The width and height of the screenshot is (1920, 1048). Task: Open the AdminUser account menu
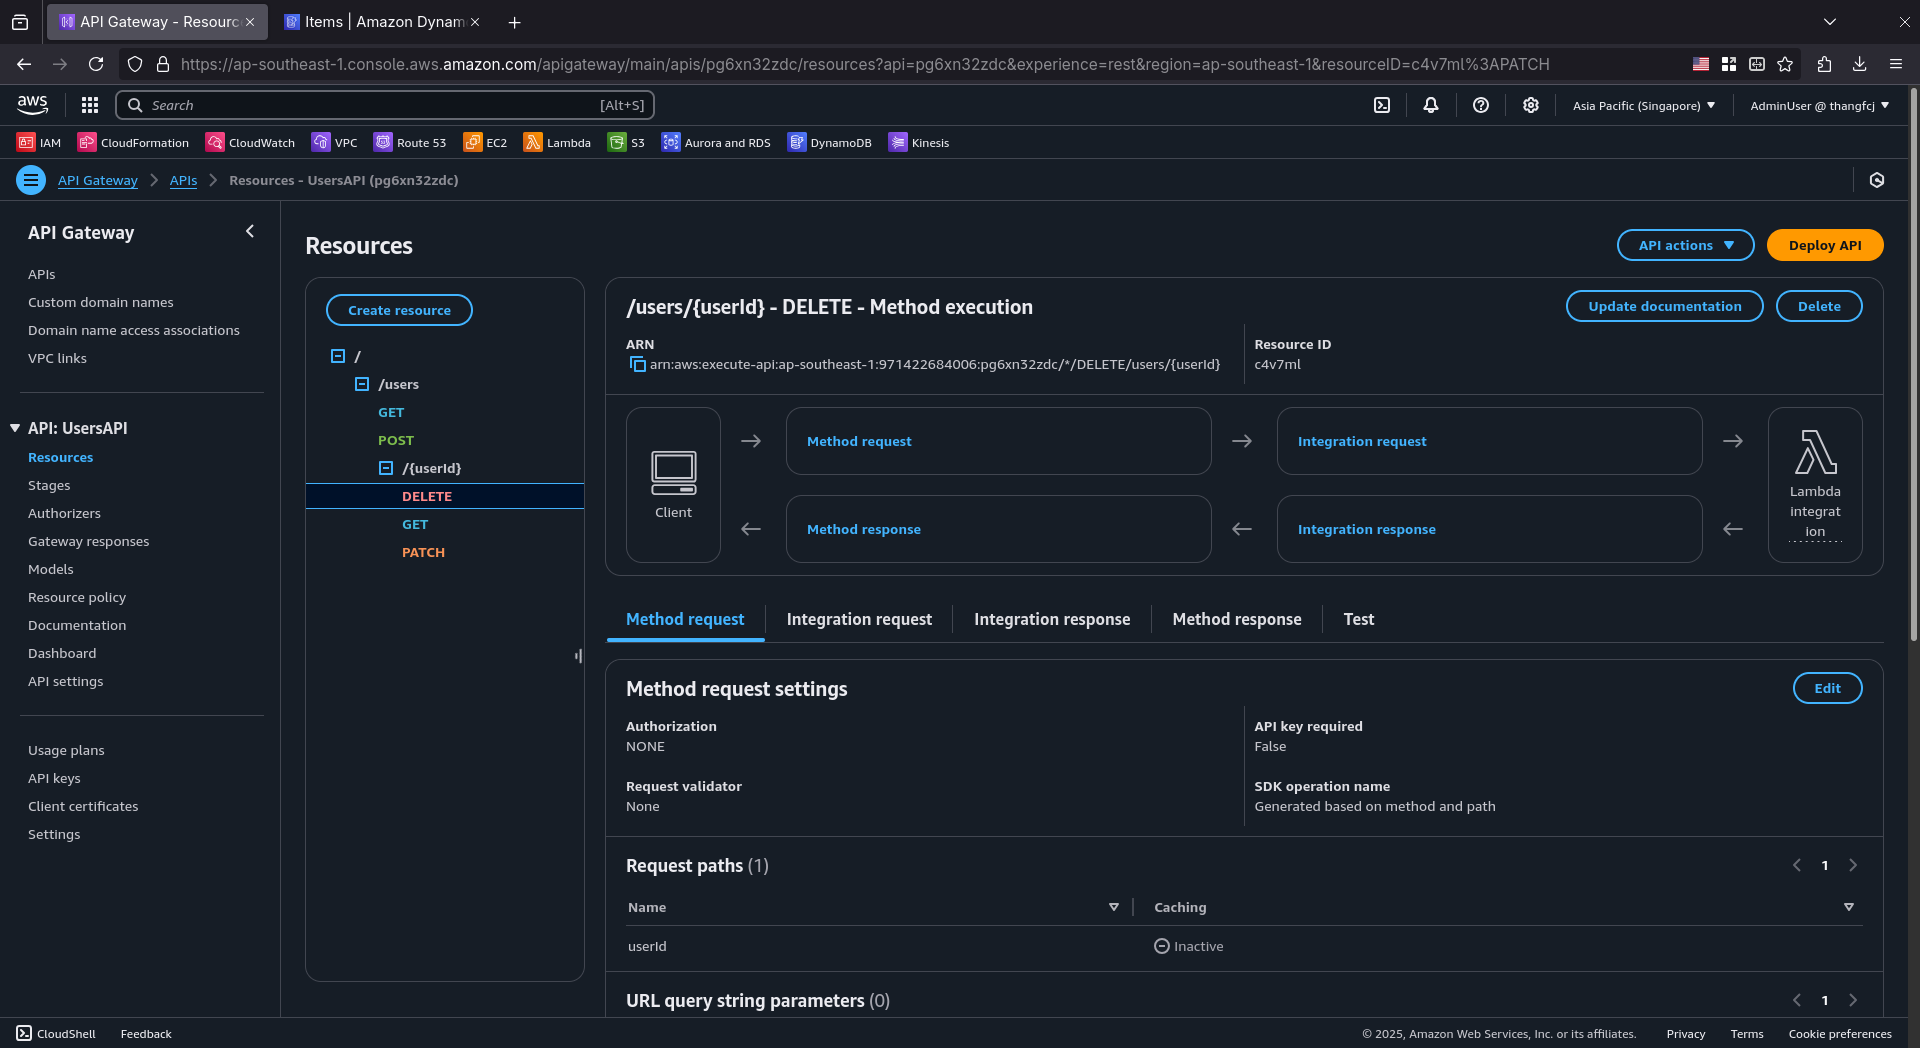point(1819,105)
